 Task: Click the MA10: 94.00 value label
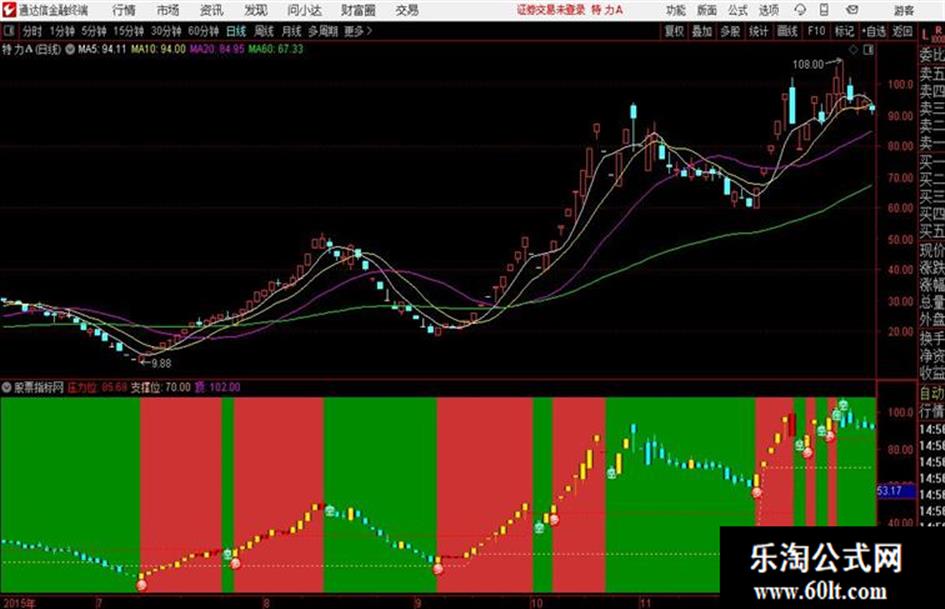(x=159, y=49)
